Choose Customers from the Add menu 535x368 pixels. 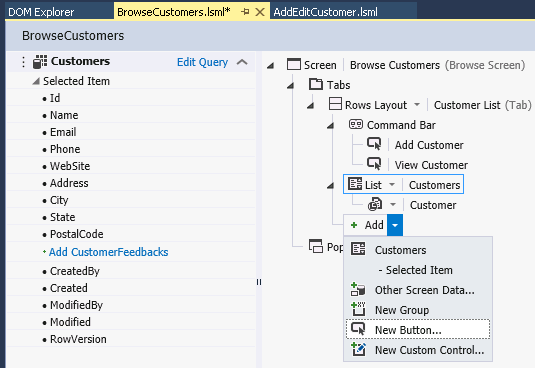tap(418, 250)
